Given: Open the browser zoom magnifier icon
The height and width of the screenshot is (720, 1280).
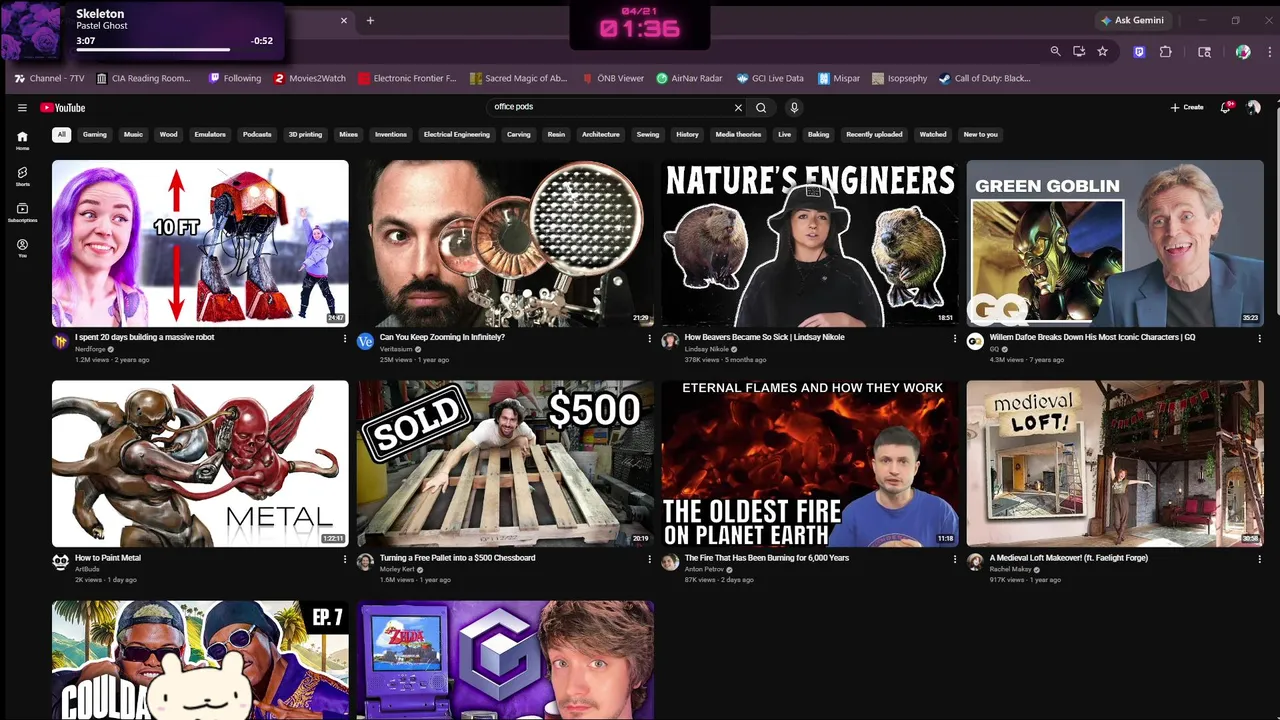Looking at the screenshot, I should click(1055, 52).
